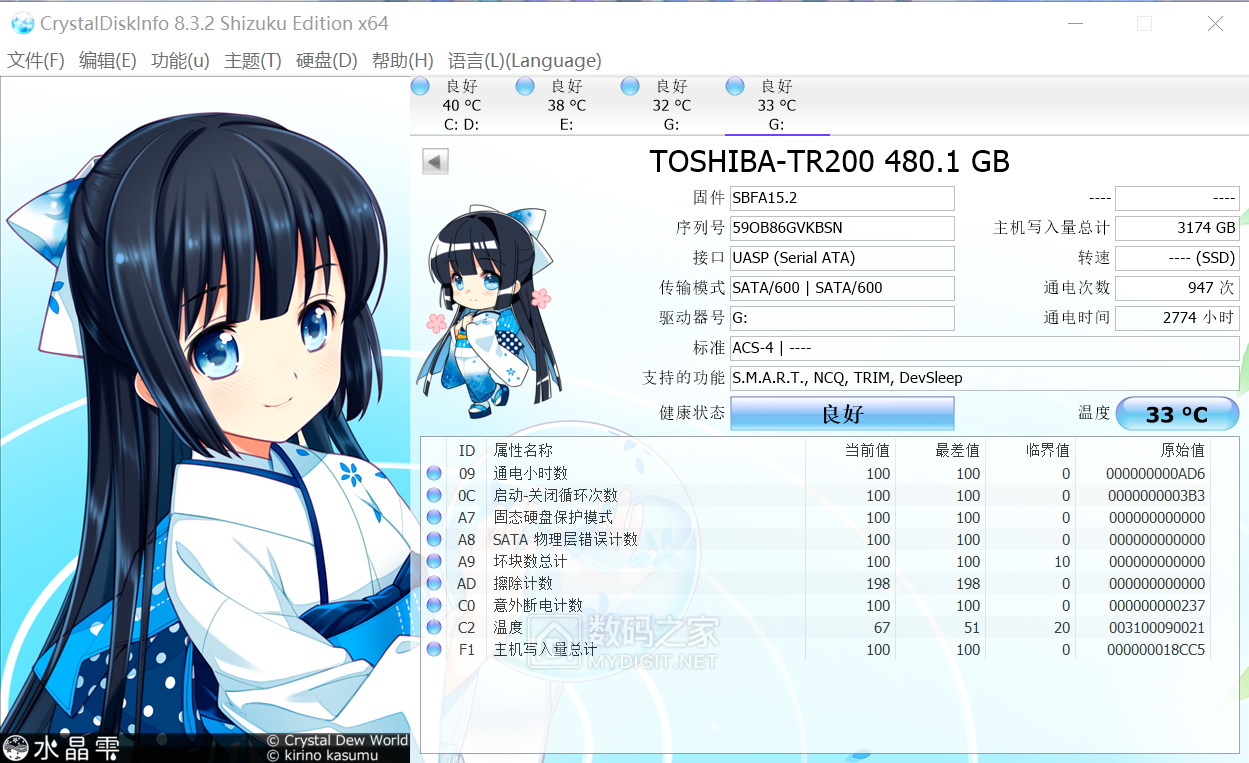Click the host writes value 3174 GB
Viewport: 1249px width, 763px height.
[x=1177, y=228]
